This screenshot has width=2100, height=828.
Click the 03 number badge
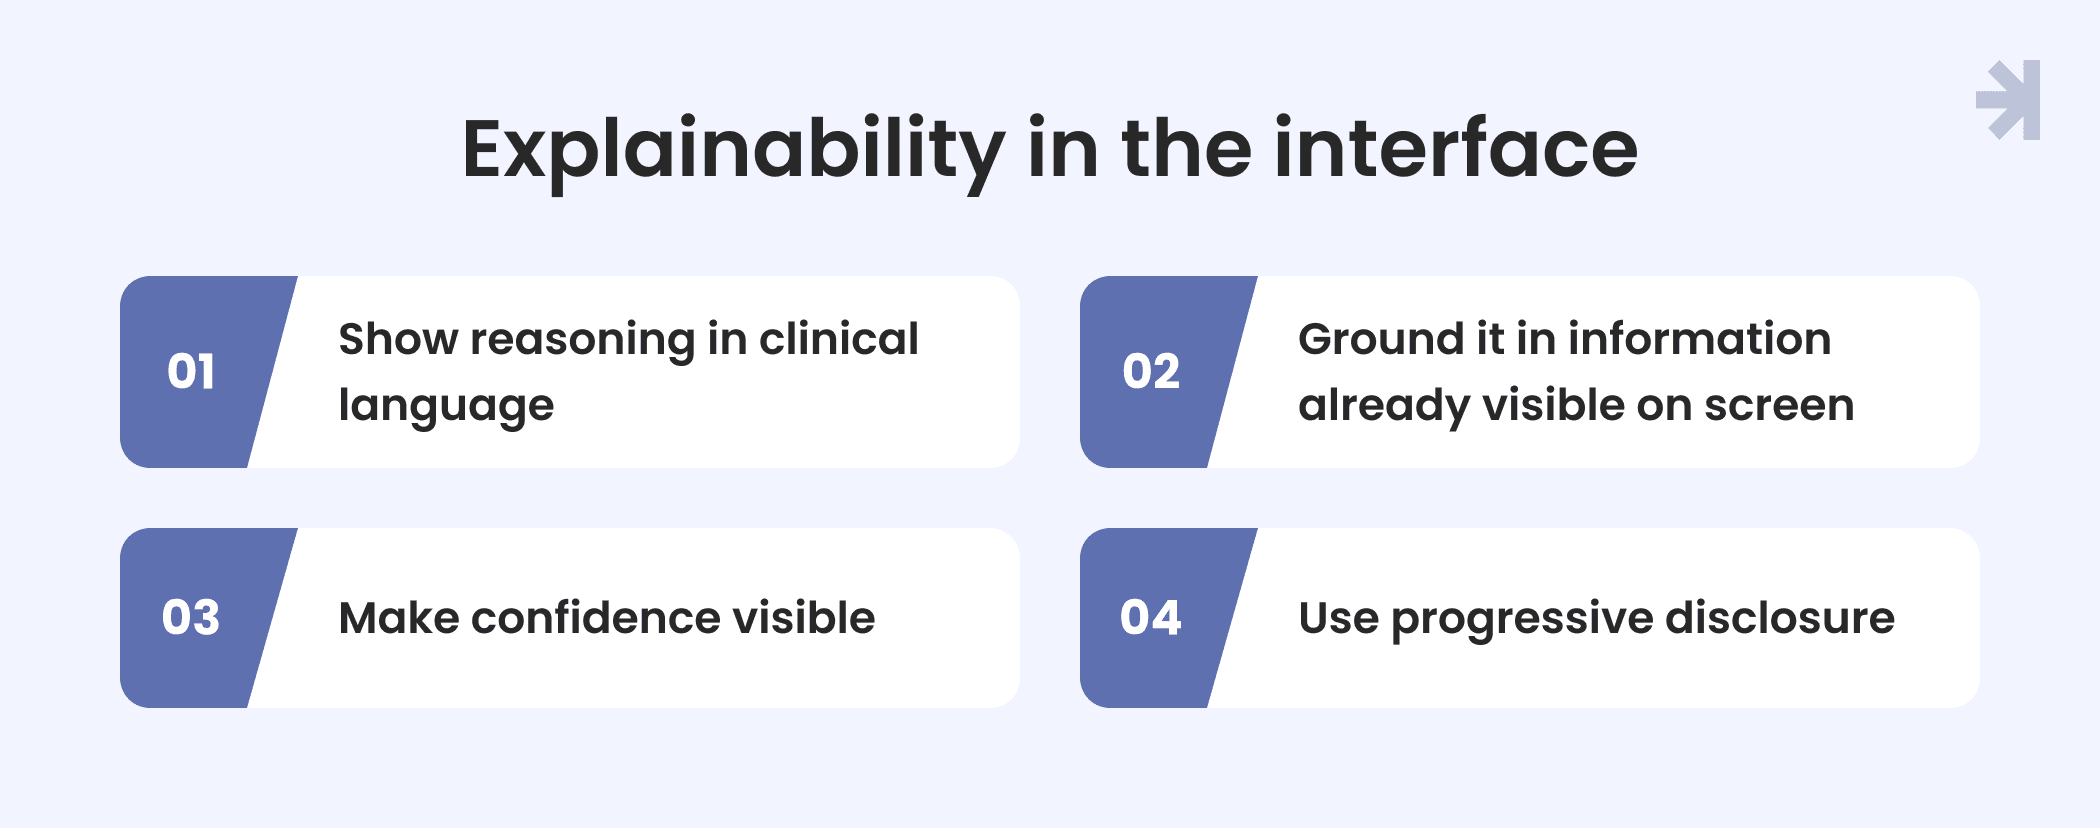pos(192,618)
